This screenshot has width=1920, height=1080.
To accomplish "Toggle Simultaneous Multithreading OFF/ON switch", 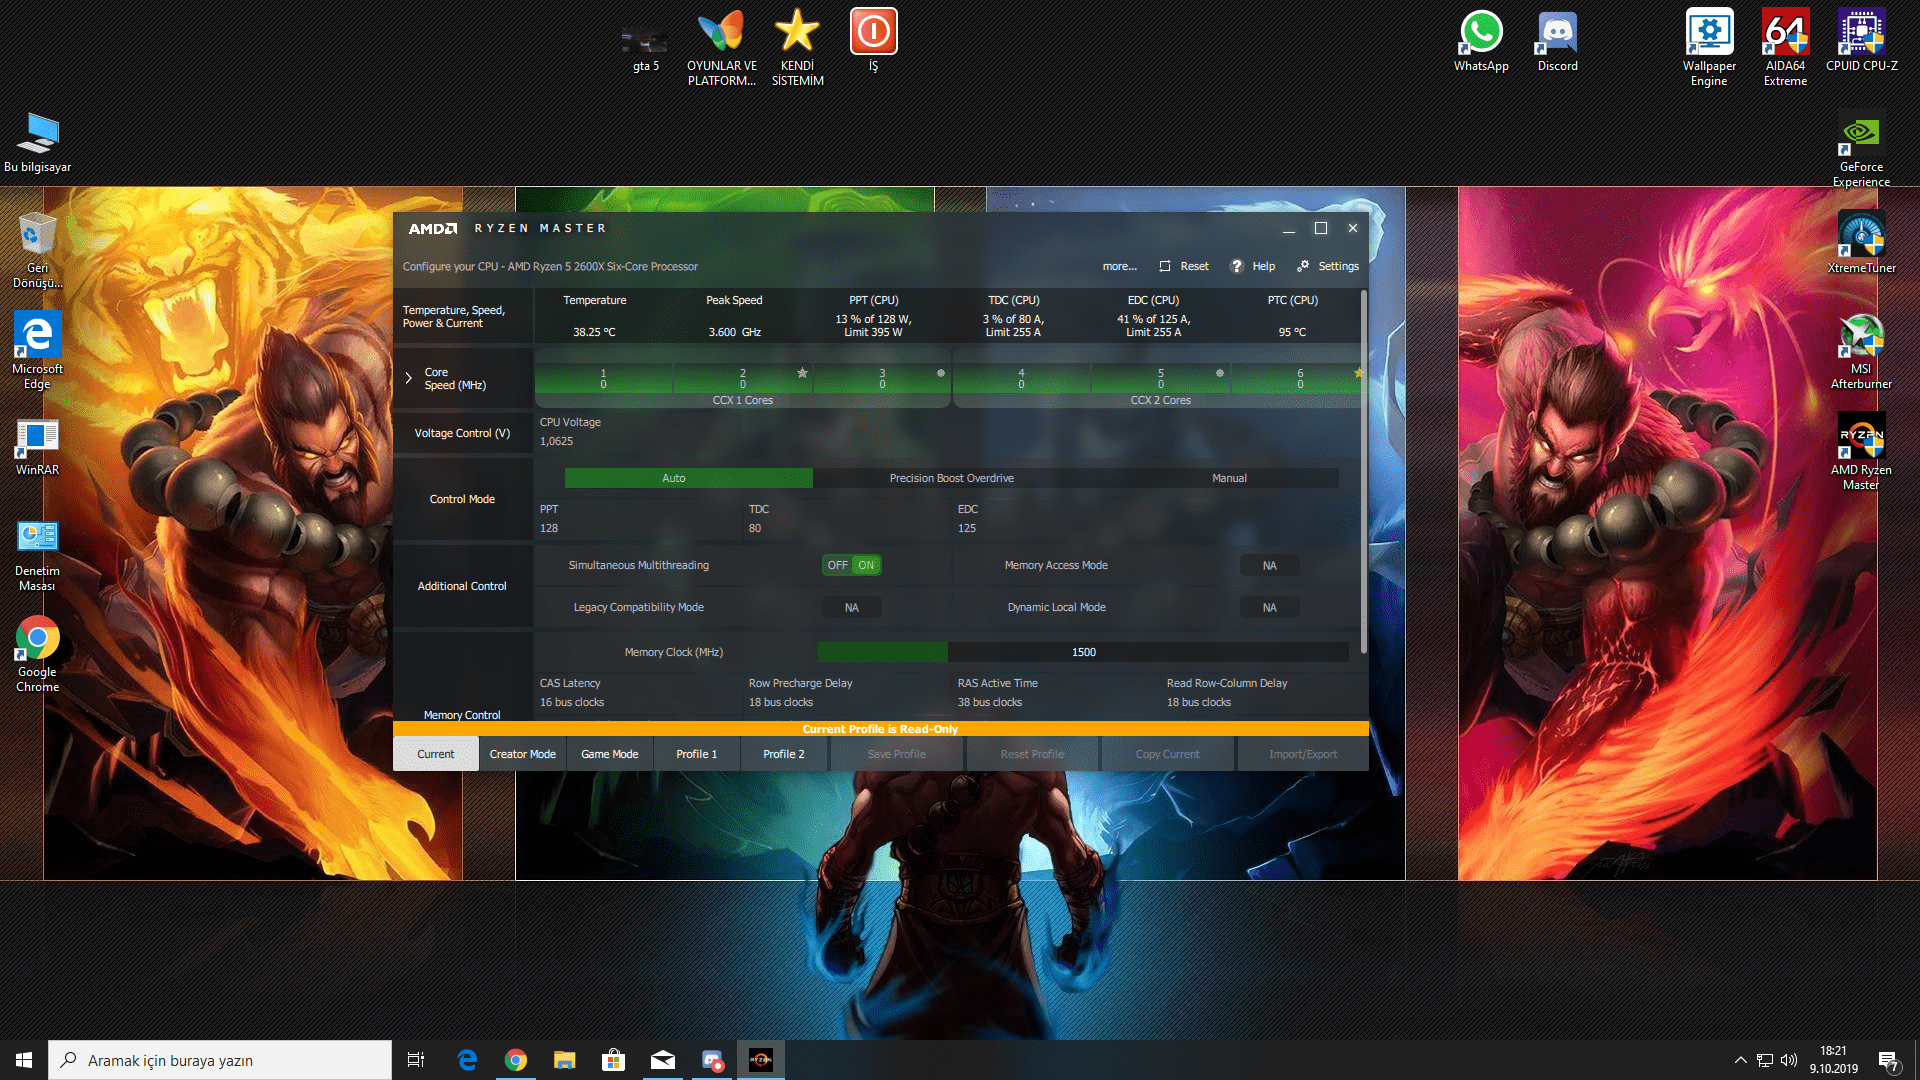I will [851, 565].
